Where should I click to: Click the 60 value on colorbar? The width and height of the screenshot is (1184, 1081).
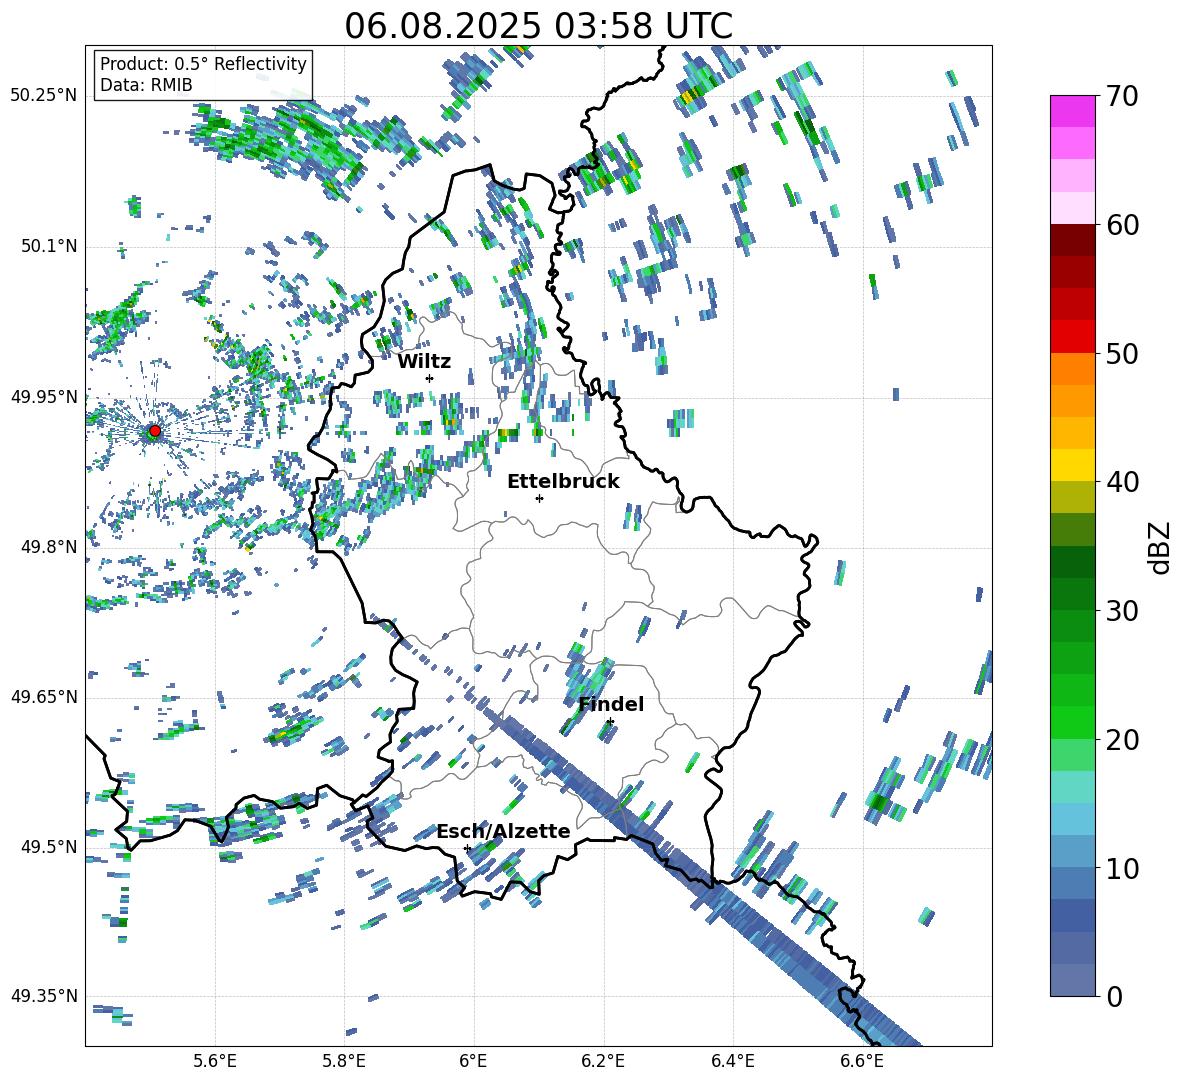(1122, 225)
